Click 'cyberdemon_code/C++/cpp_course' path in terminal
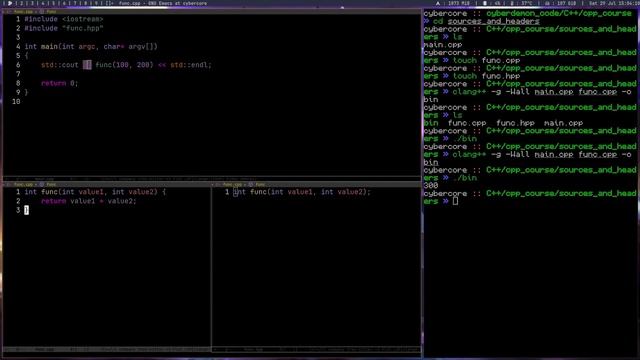Image resolution: width=640 pixels, height=360 pixels. click(x=559, y=13)
